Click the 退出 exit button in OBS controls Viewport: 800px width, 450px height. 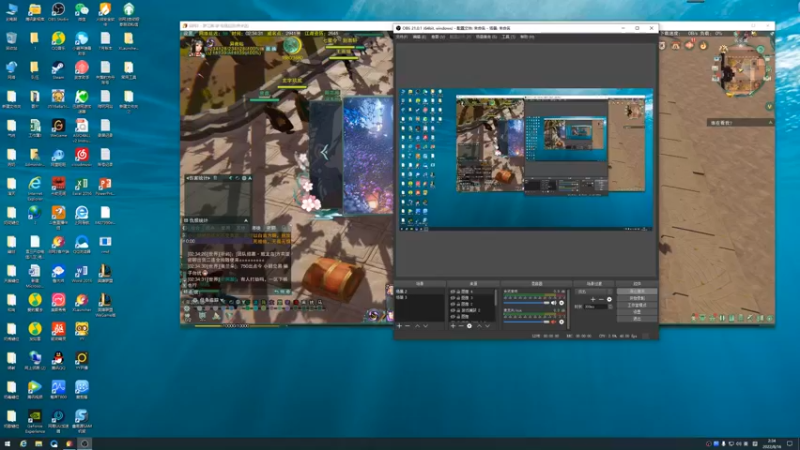click(637, 319)
